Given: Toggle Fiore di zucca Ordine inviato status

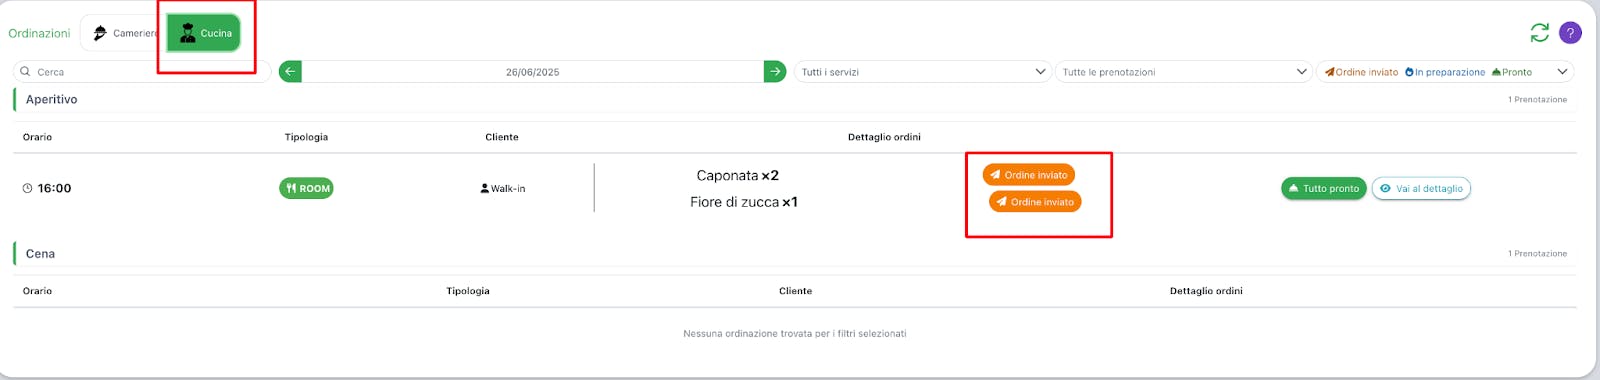Looking at the screenshot, I should pos(1035,202).
